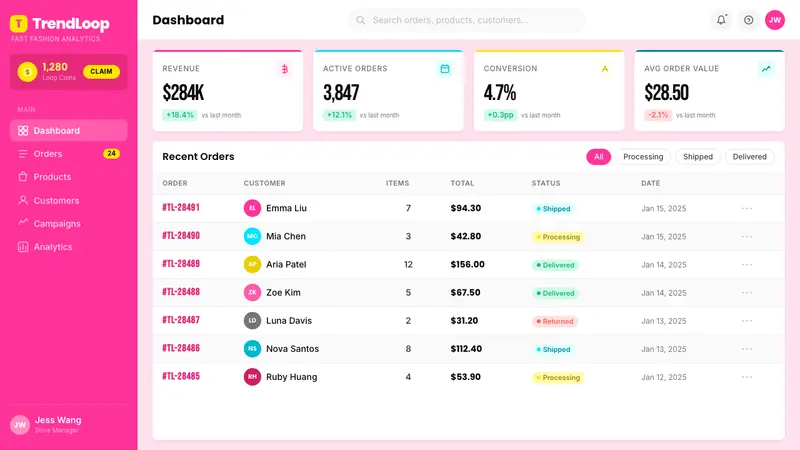This screenshot has width=800, height=450.
Task: Click the Dashboard grid icon in sidebar
Action: [x=23, y=131]
